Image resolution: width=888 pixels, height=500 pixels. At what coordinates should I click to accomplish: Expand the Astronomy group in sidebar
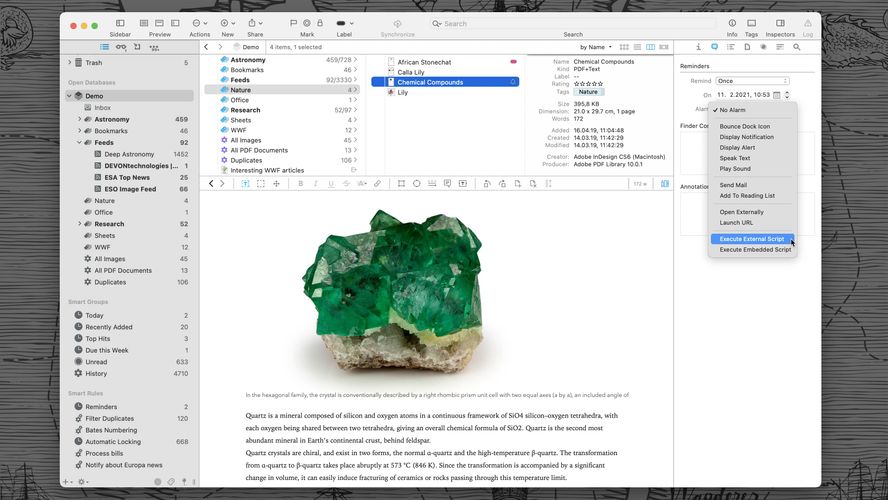tap(79, 119)
